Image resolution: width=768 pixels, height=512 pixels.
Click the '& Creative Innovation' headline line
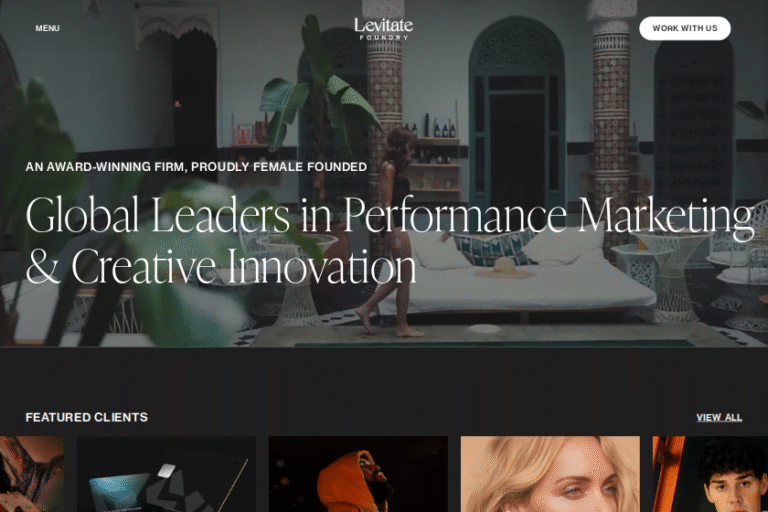[221, 266]
